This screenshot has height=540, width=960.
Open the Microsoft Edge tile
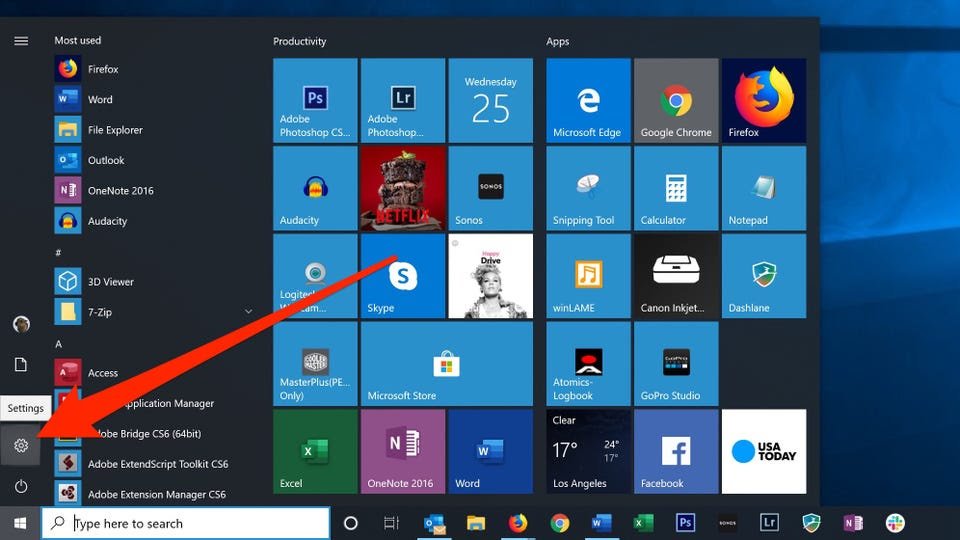[x=588, y=100]
